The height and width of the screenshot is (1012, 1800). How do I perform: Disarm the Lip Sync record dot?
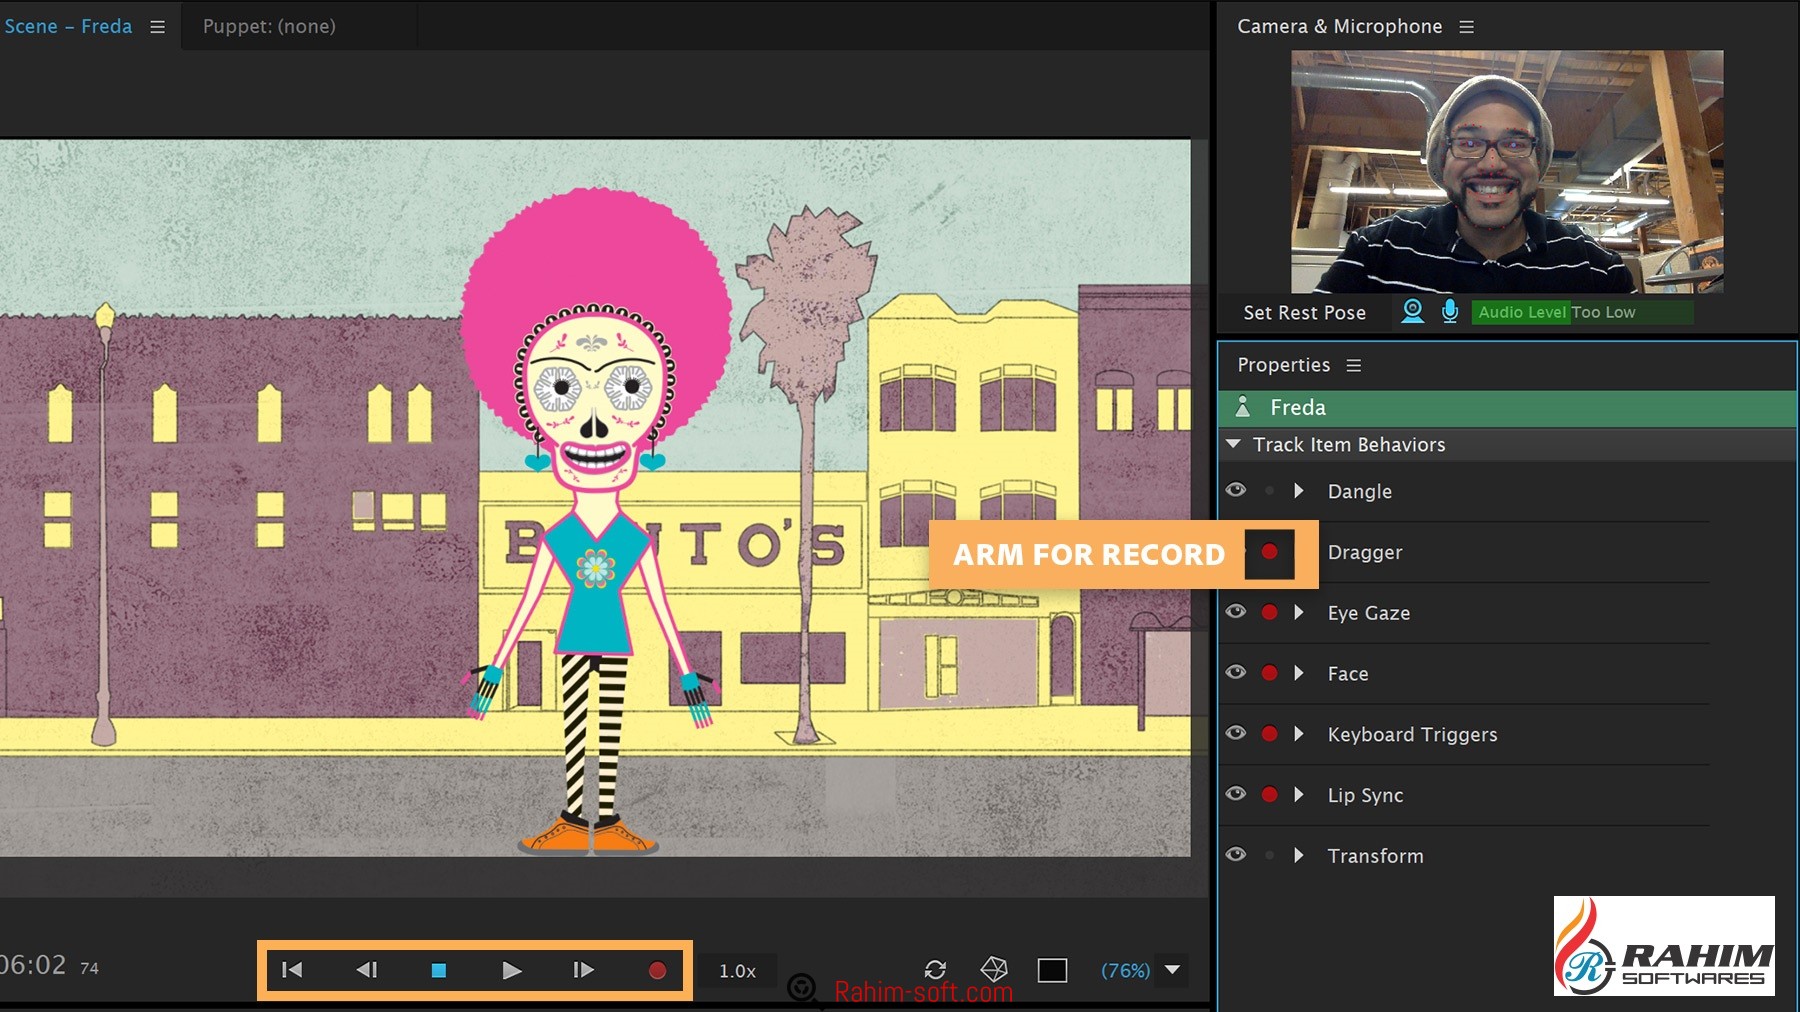coord(1269,794)
